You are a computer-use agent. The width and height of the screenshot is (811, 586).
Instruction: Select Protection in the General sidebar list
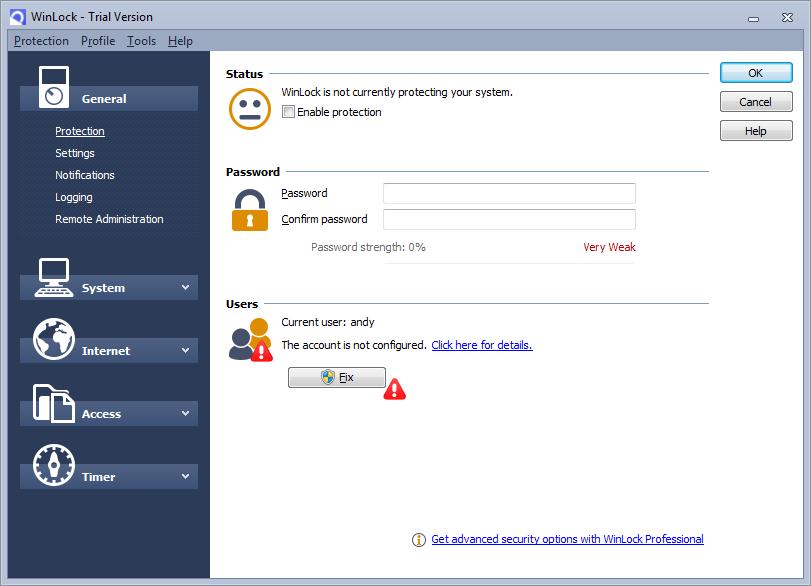click(80, 131)
